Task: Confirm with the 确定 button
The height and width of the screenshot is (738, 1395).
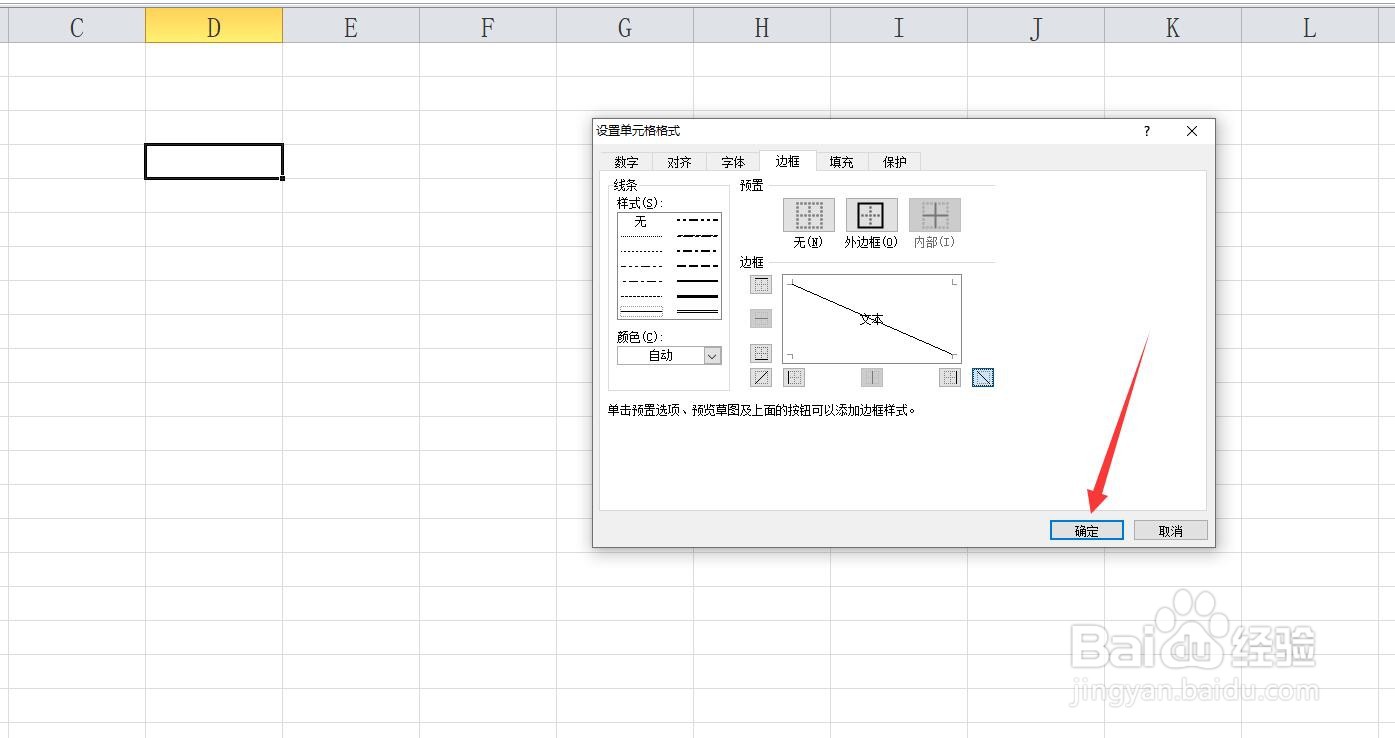Action: click(1087, 531)
